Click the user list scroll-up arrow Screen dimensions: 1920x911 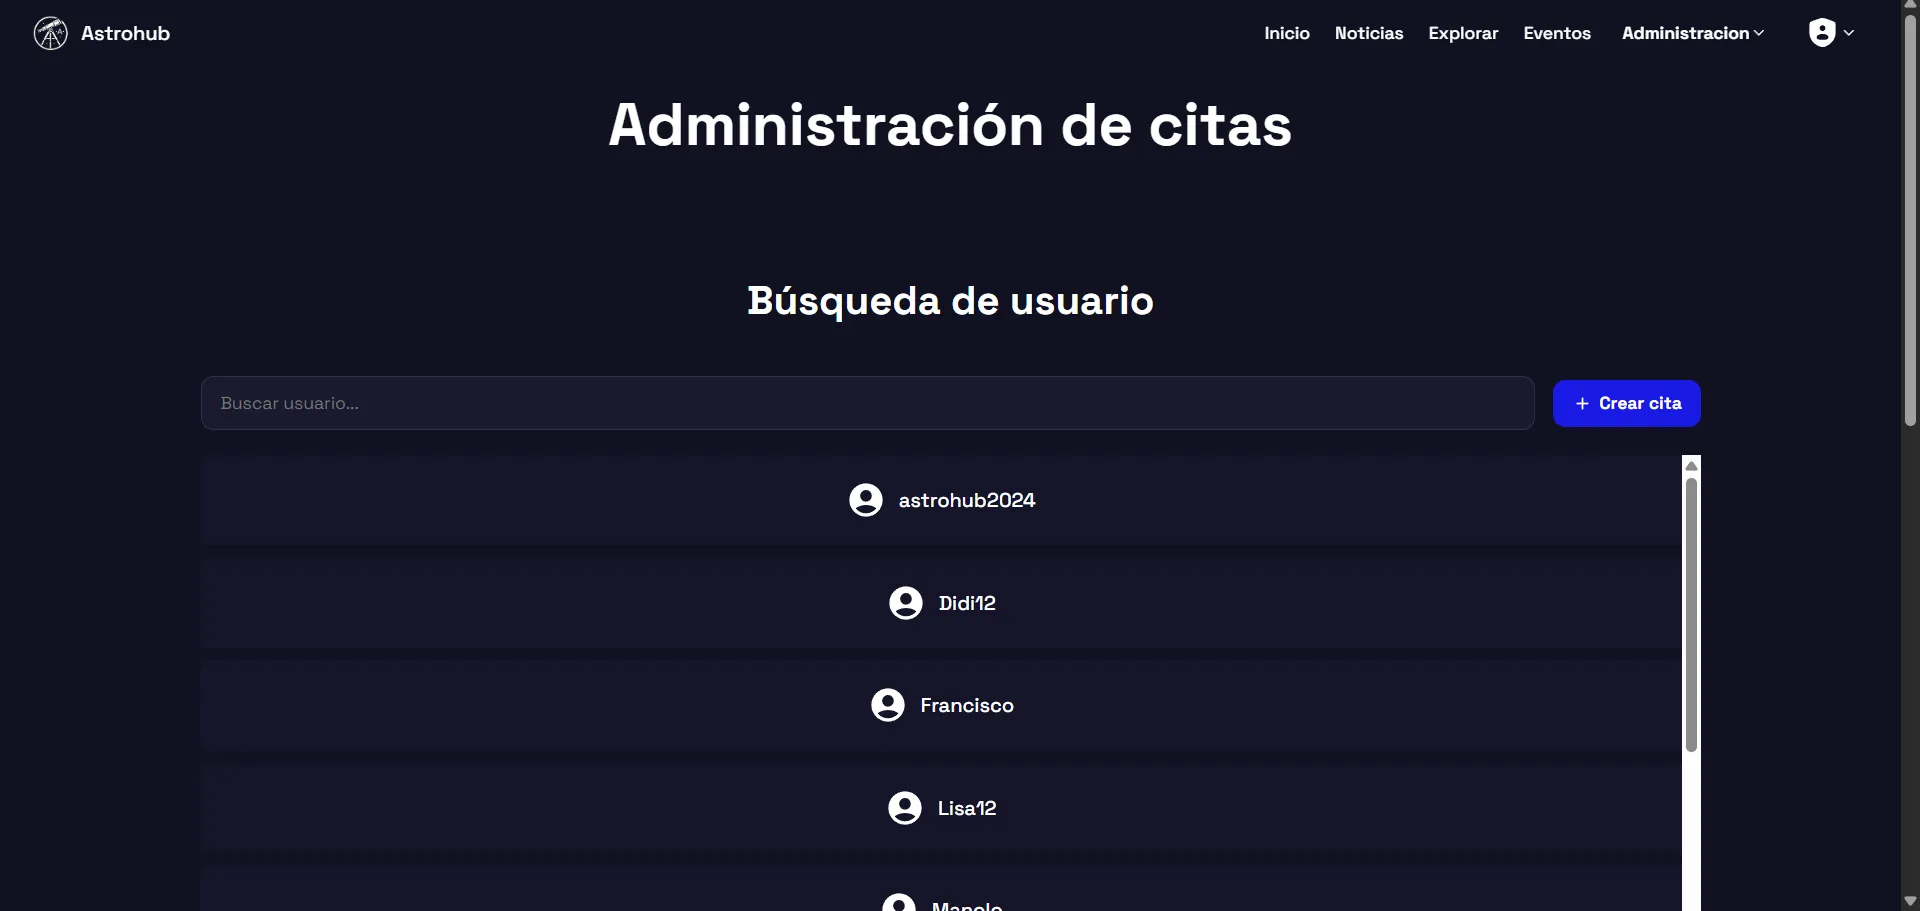pos(1691,466)
